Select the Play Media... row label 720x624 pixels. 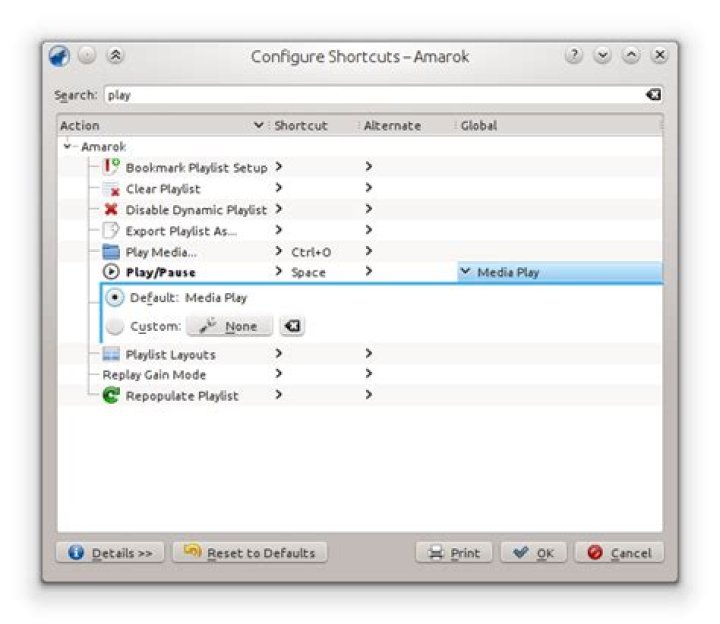pos(161,252)
